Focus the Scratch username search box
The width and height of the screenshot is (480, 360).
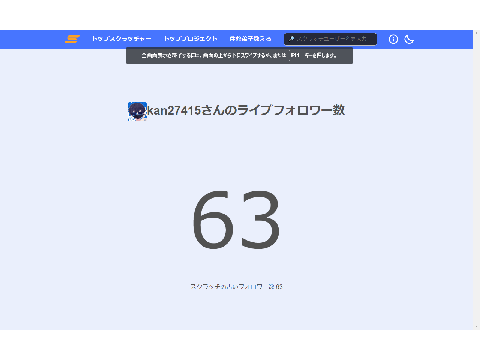(330, 39)
